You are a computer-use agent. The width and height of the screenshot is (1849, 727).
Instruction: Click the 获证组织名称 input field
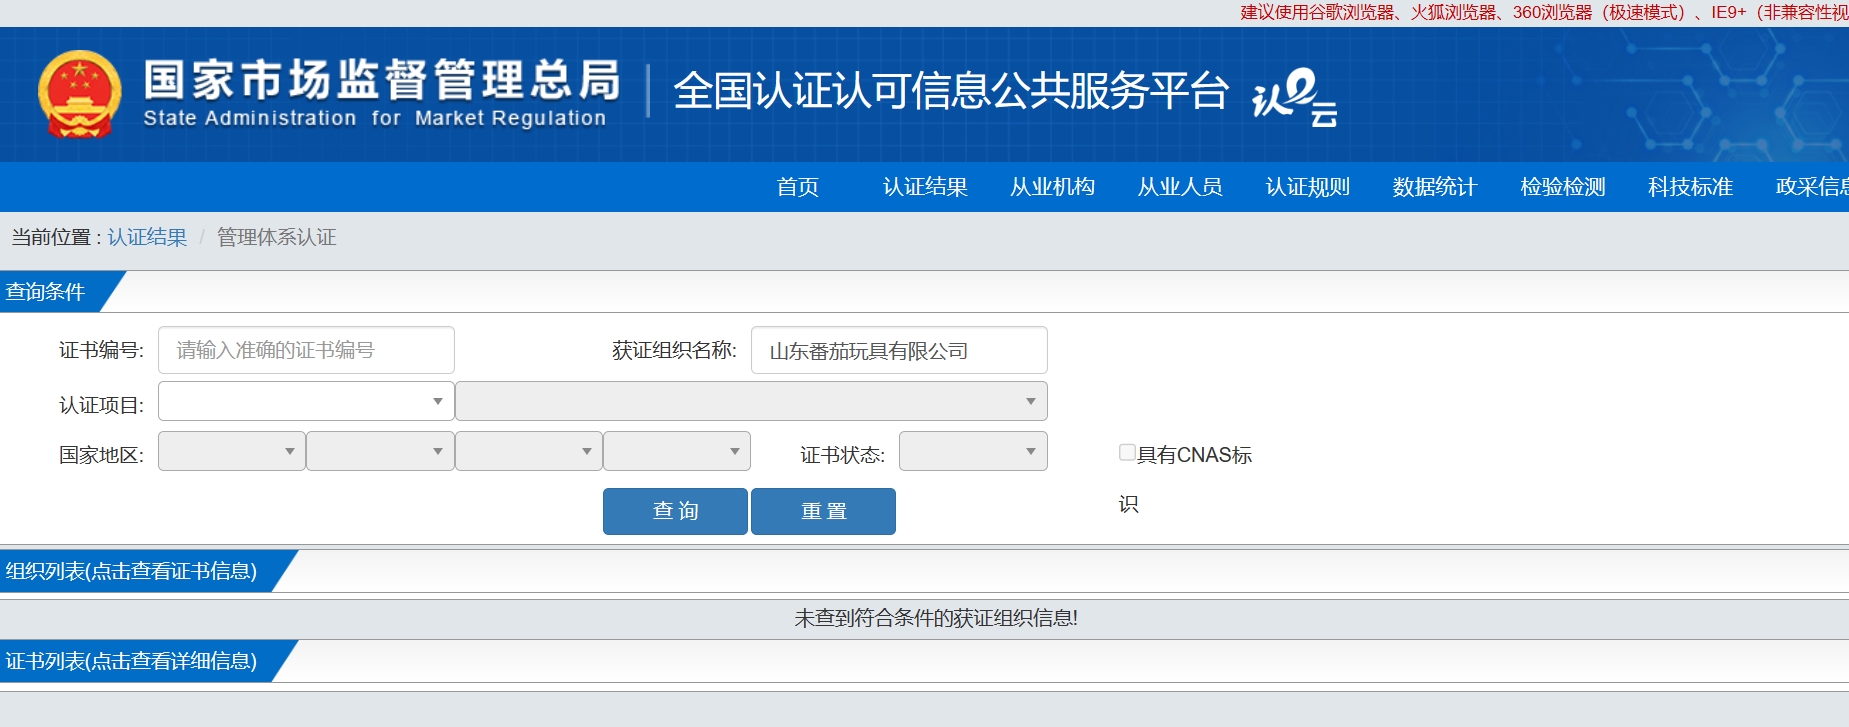899,350
